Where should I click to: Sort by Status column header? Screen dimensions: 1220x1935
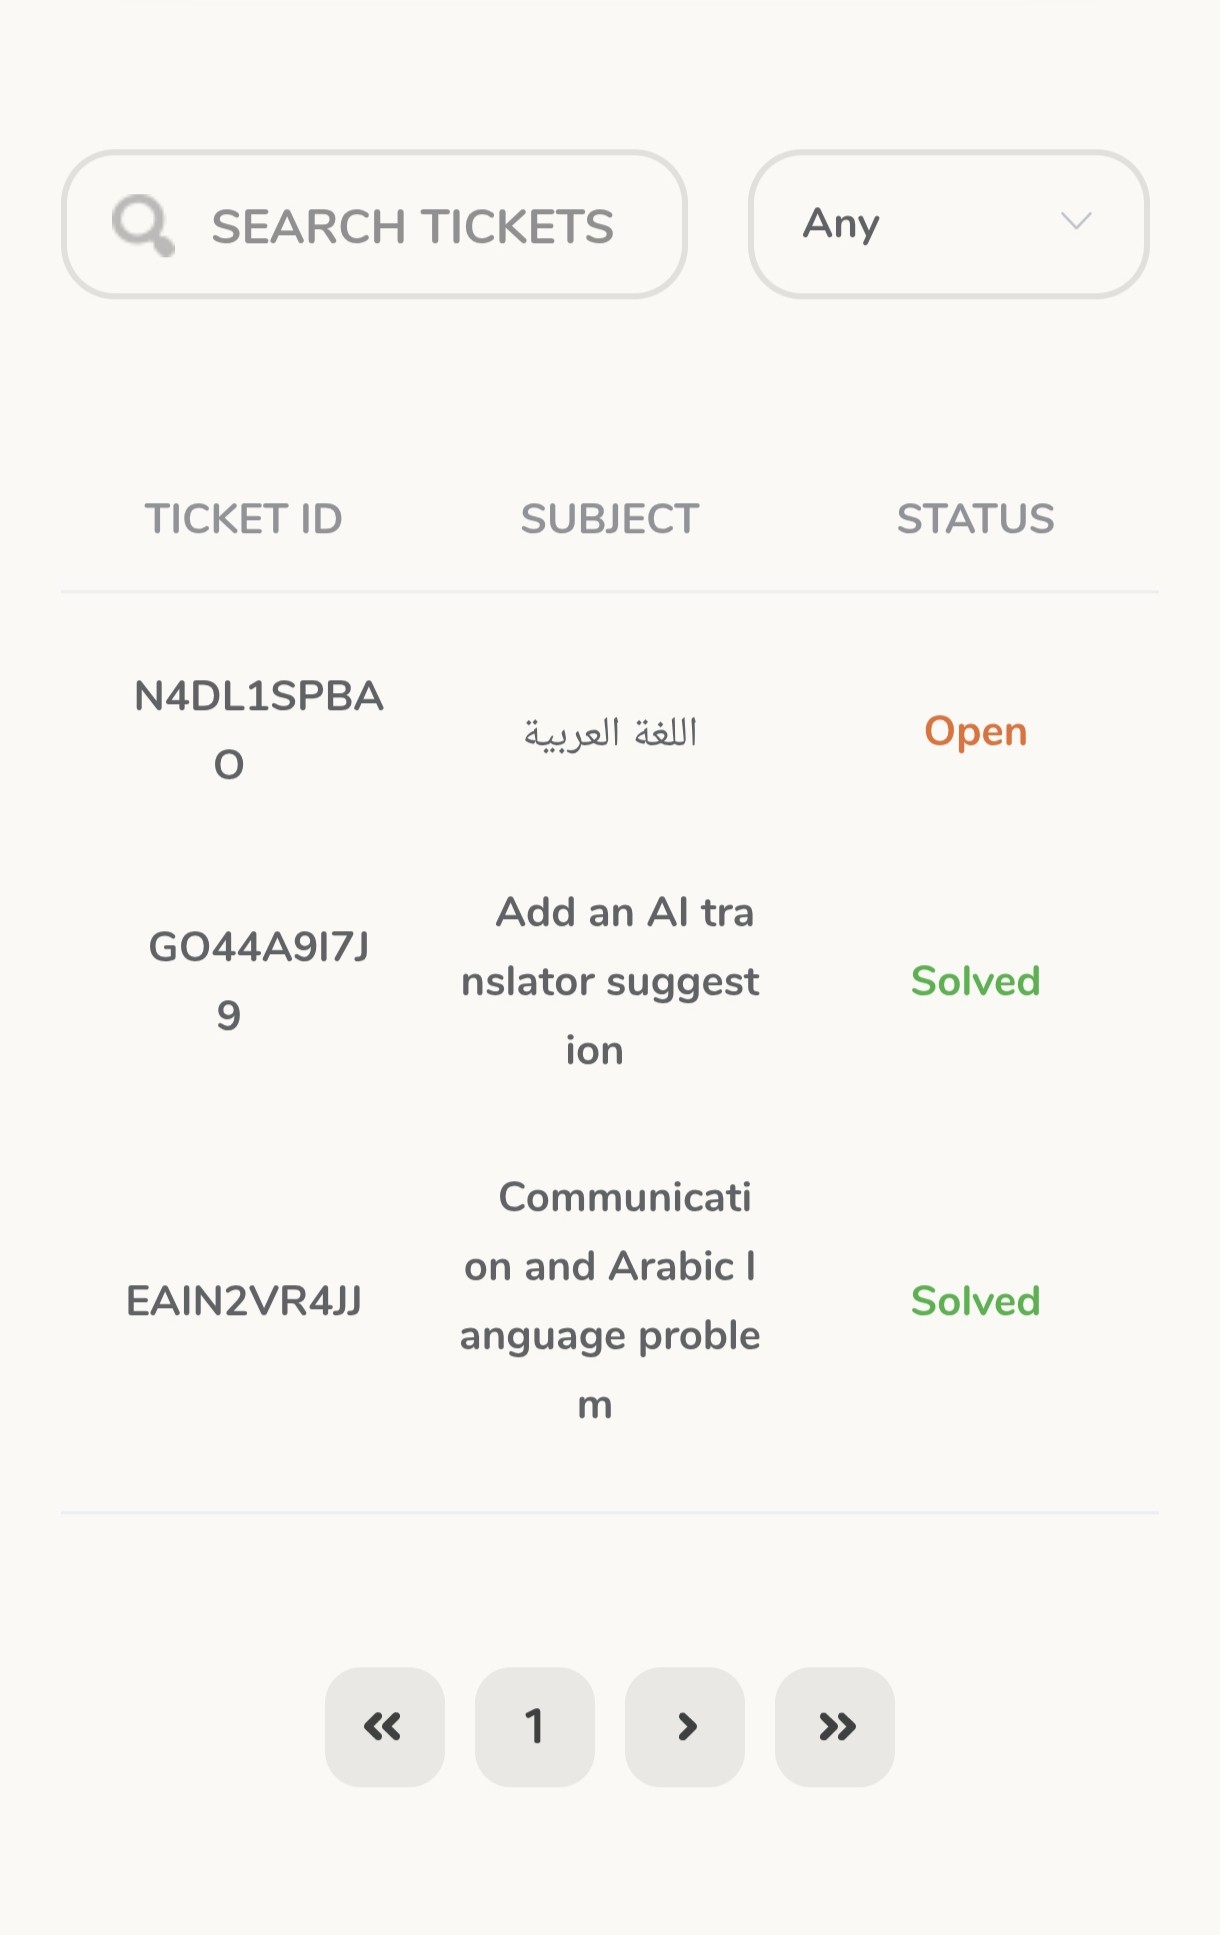point(975,519)
